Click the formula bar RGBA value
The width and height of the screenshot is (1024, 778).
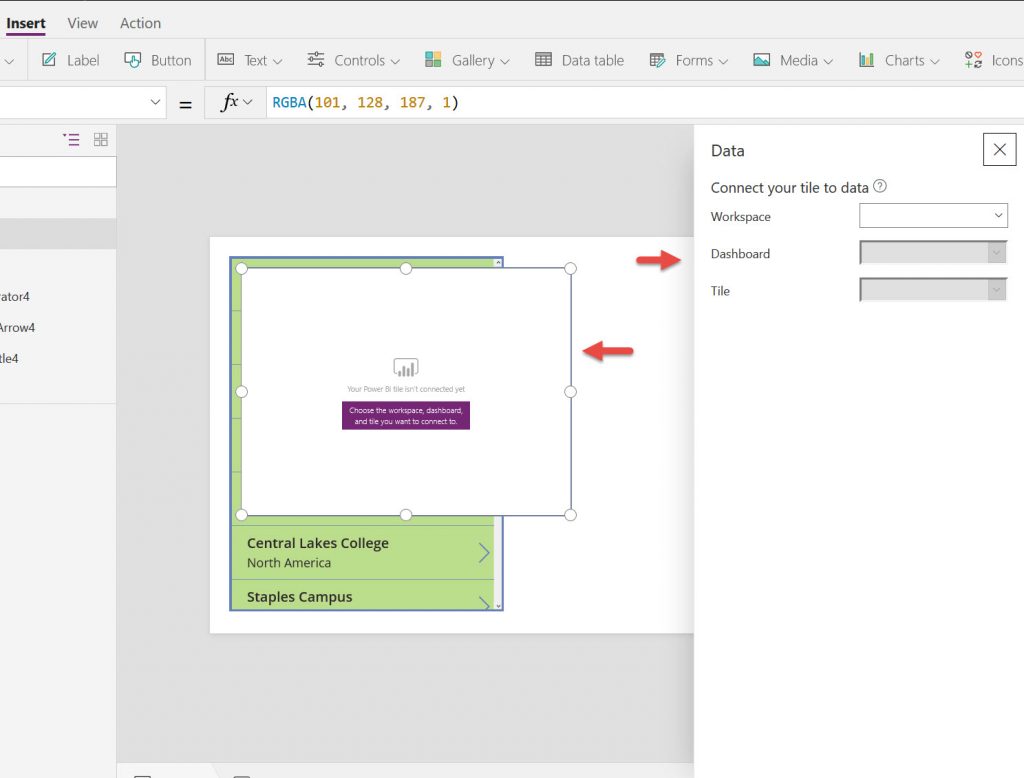[365, 102]
